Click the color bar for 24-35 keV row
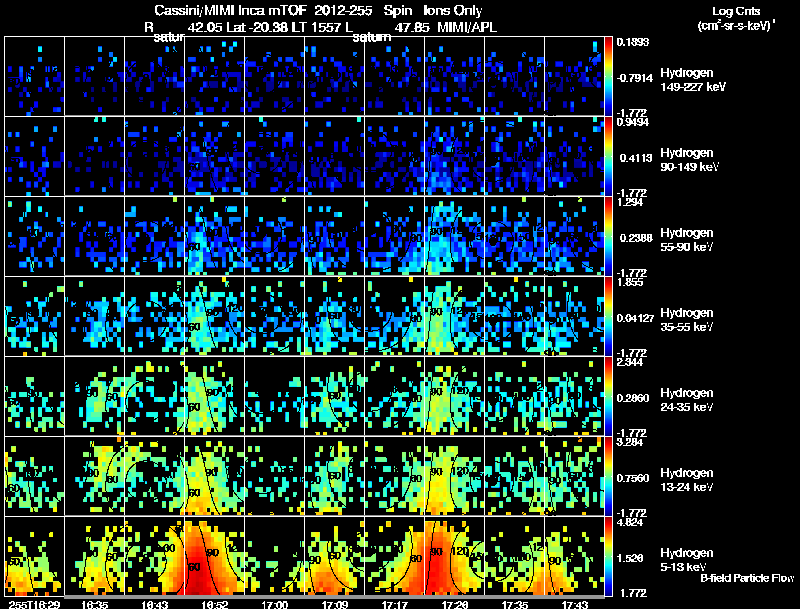Image resolution: width=800 pixels, height=609 pixels. point(608,396)
